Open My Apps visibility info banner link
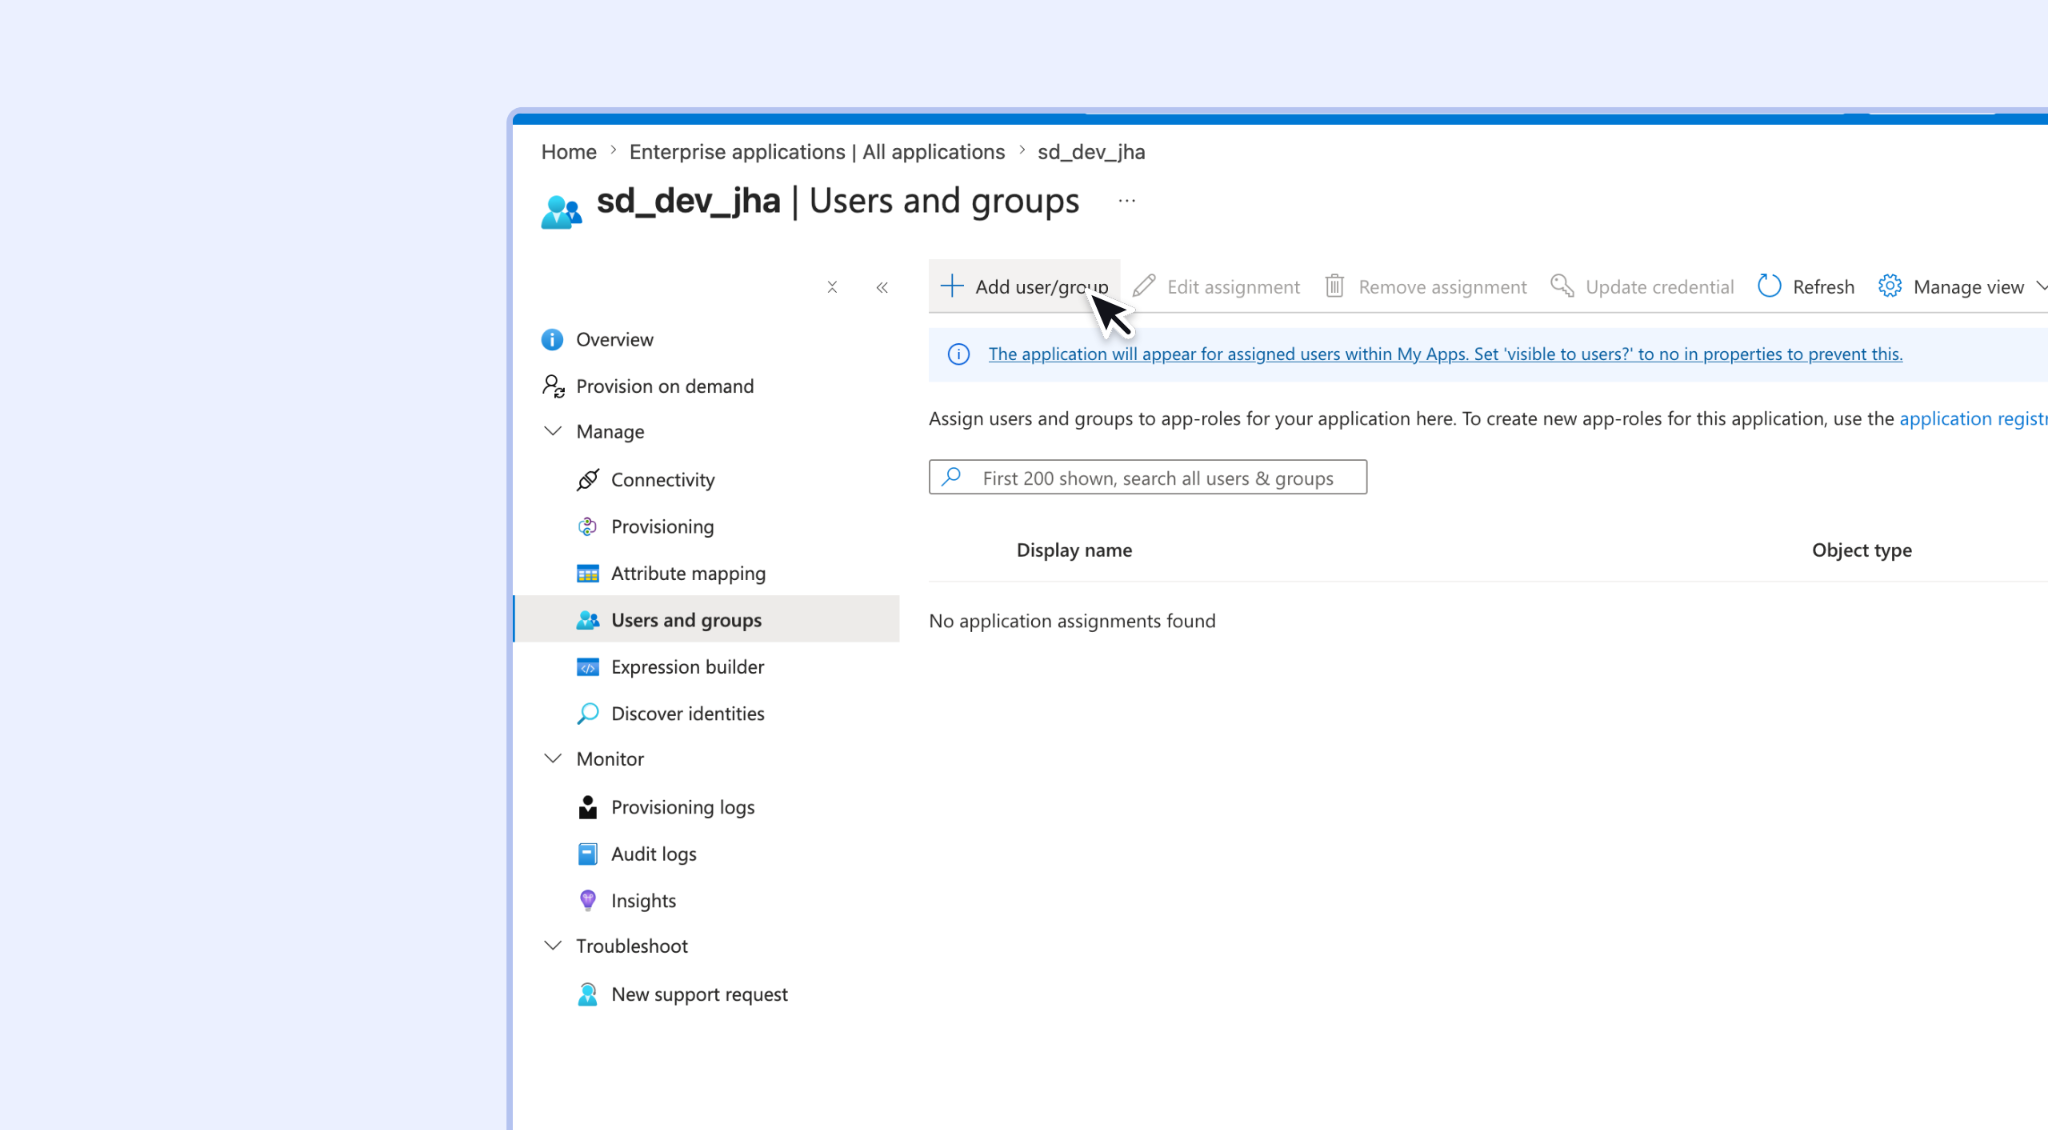The height and width of the screenshot is (1130, 2048). (1445, 354)
